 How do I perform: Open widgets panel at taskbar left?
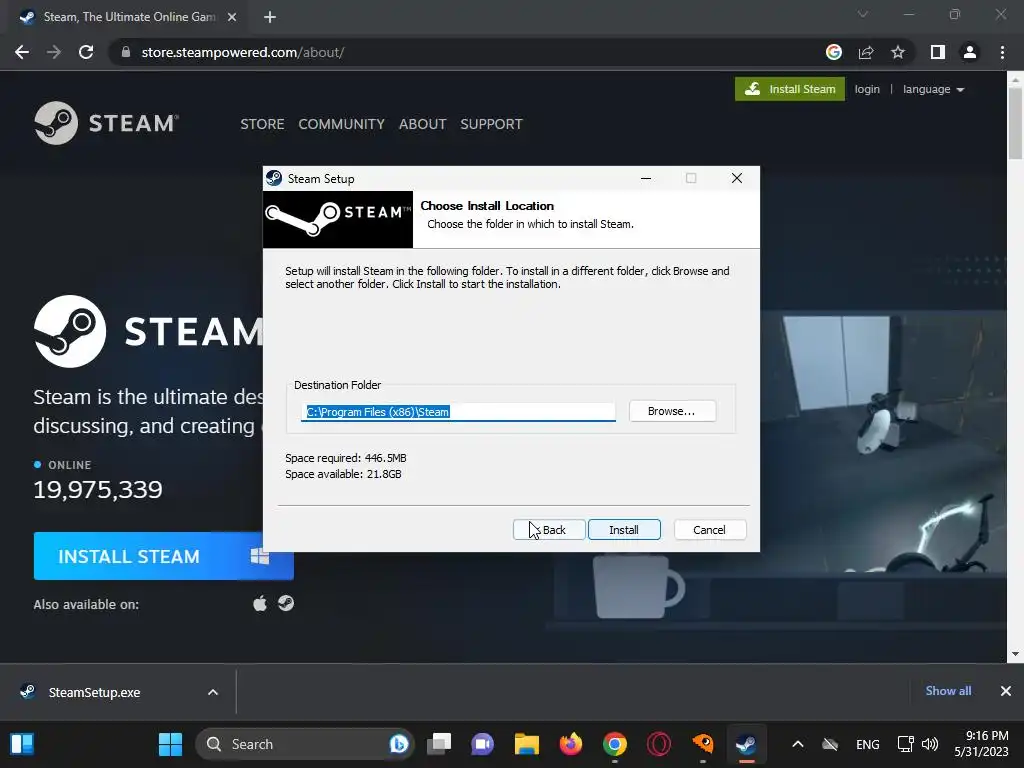coord(22,744)
